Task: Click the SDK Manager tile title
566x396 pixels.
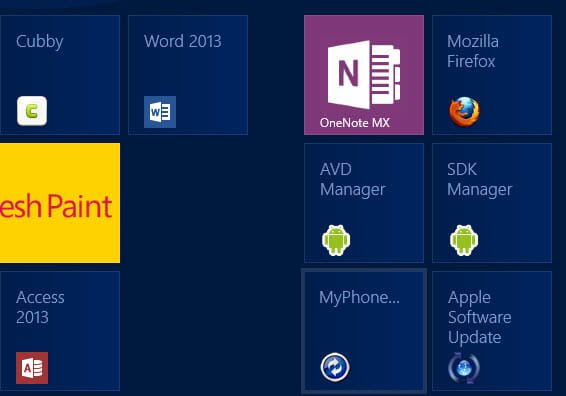Action: tap(480, 180)
